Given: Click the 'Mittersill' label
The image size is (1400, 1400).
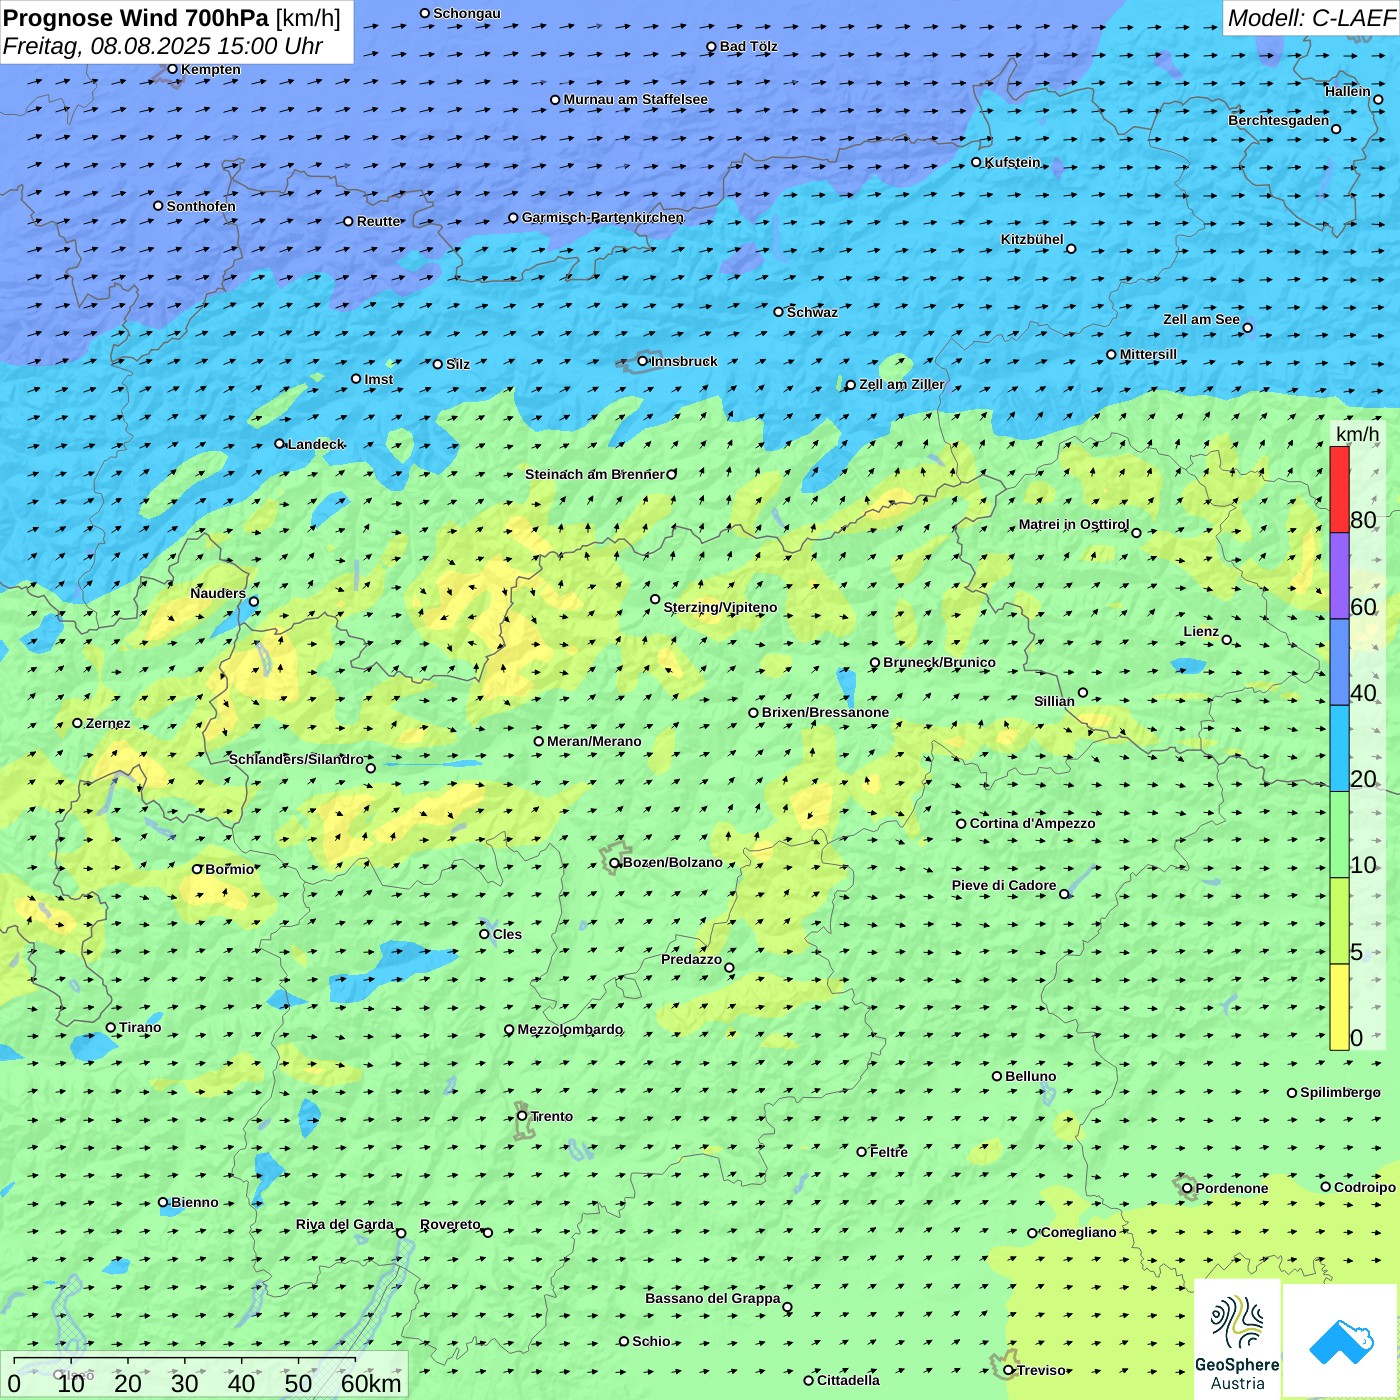Looking at the screenshot, I should tap(1148, 354).
